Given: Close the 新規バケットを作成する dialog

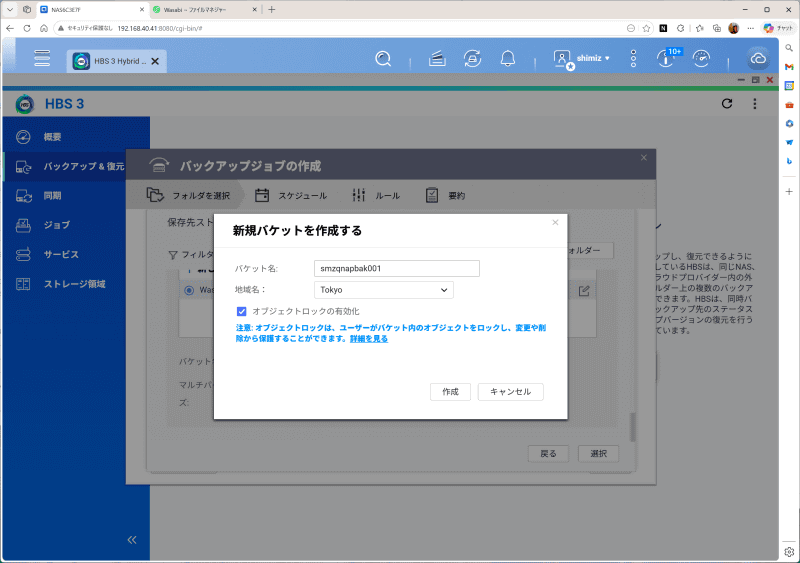Looking at the screenshot, I should [555, 223].
